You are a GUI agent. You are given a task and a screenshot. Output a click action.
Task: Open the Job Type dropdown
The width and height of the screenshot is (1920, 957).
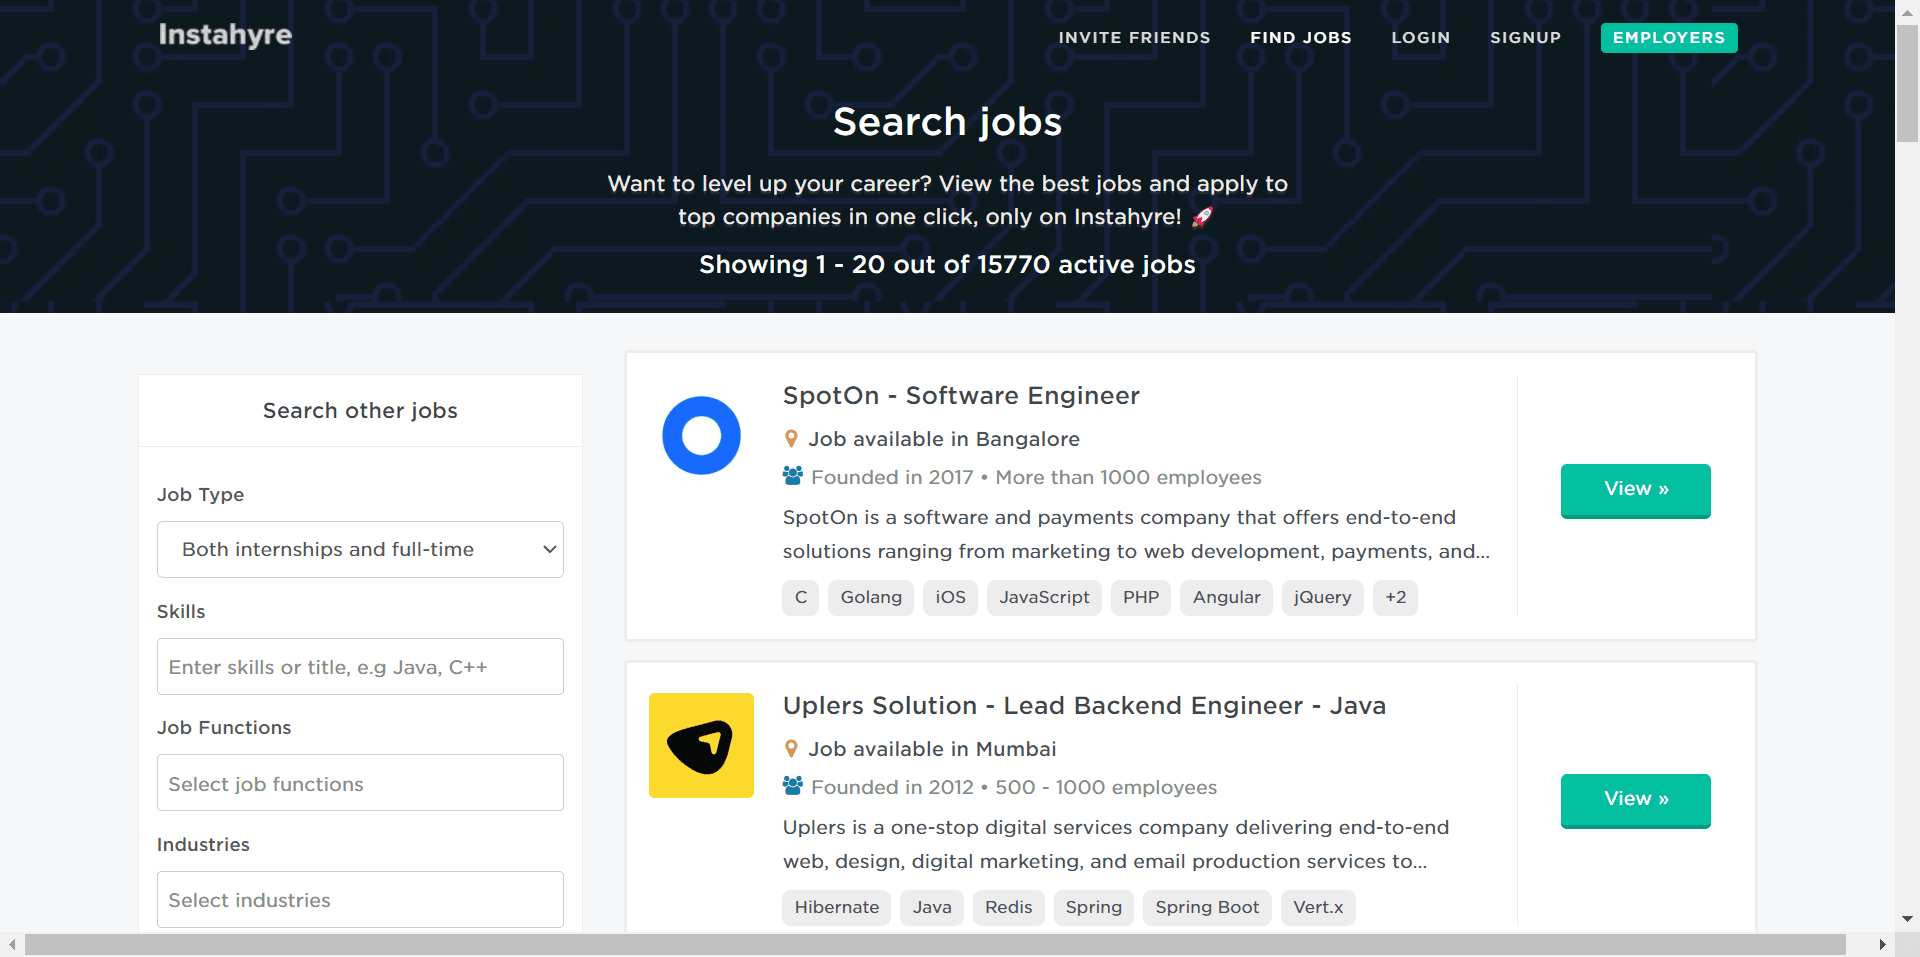point(360,549)
